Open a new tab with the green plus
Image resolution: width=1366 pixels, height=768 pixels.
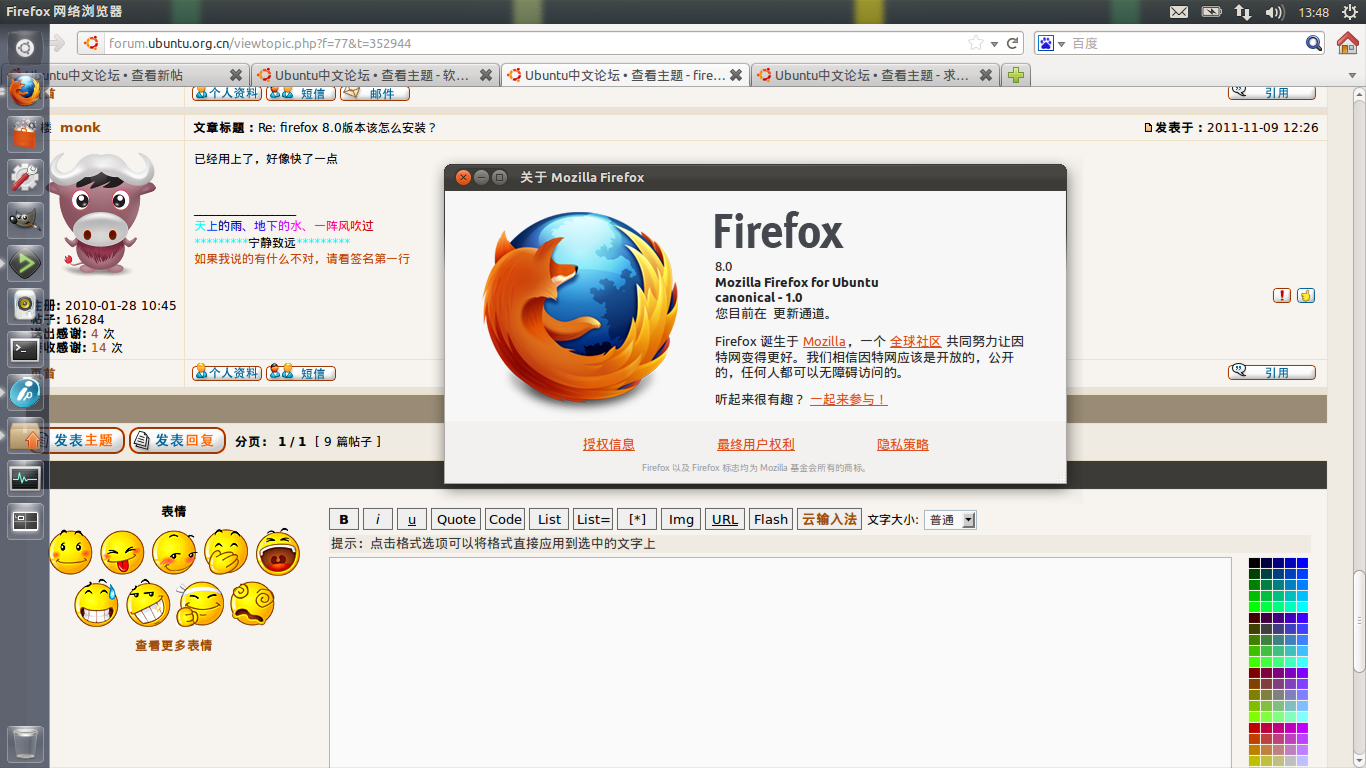(1016, 75)
